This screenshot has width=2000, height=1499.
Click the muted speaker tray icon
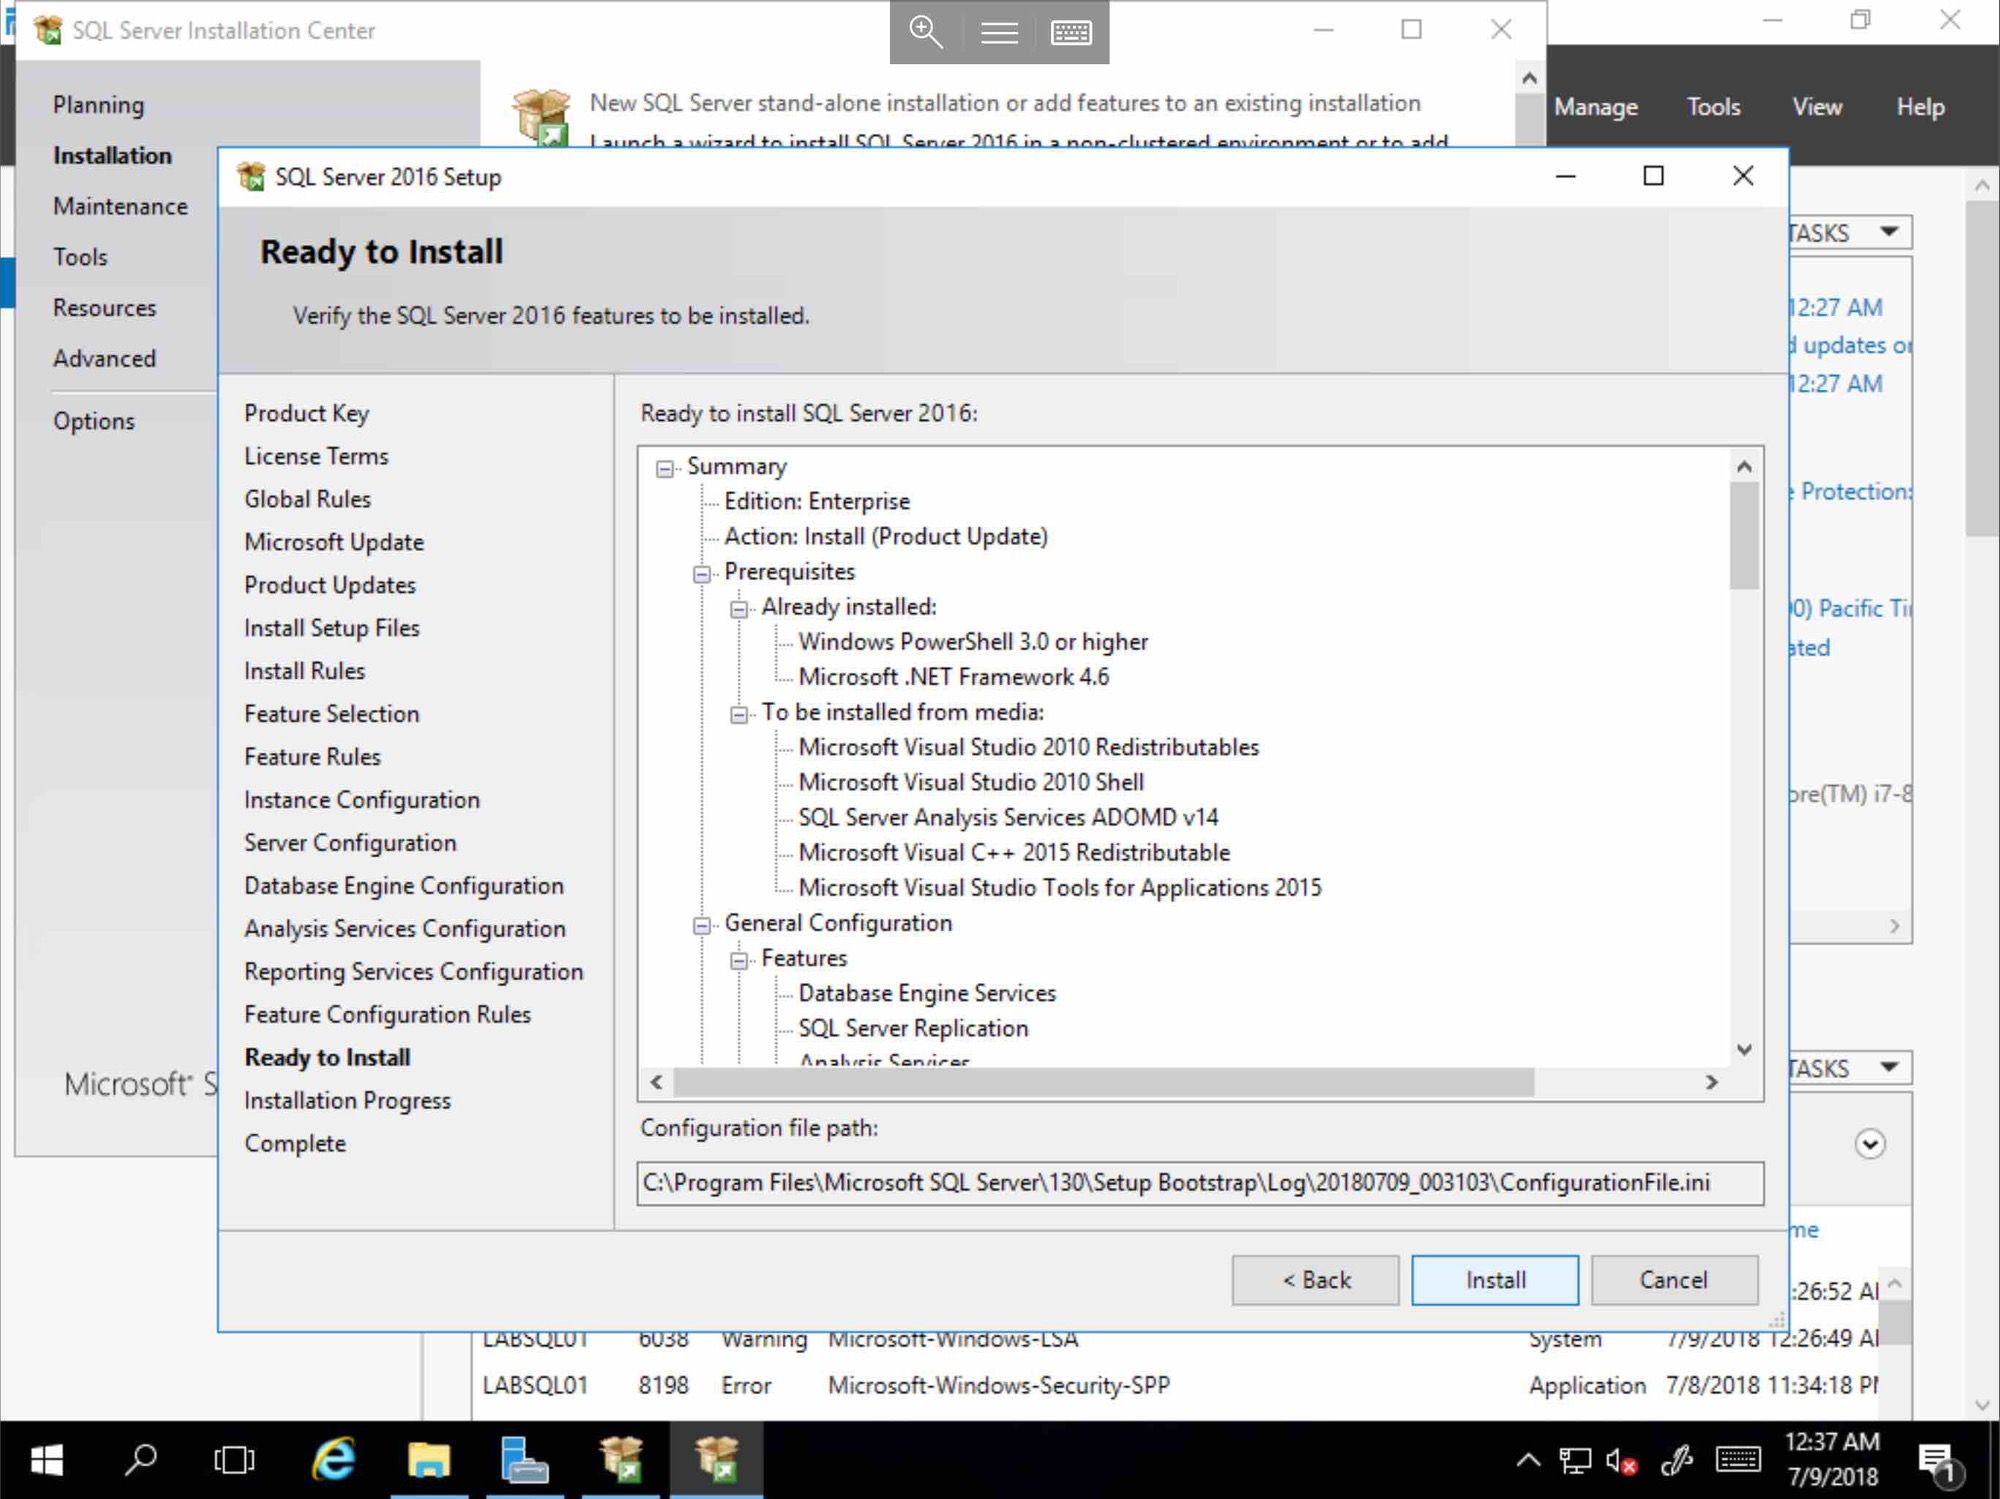[x=1621, y=1461]
